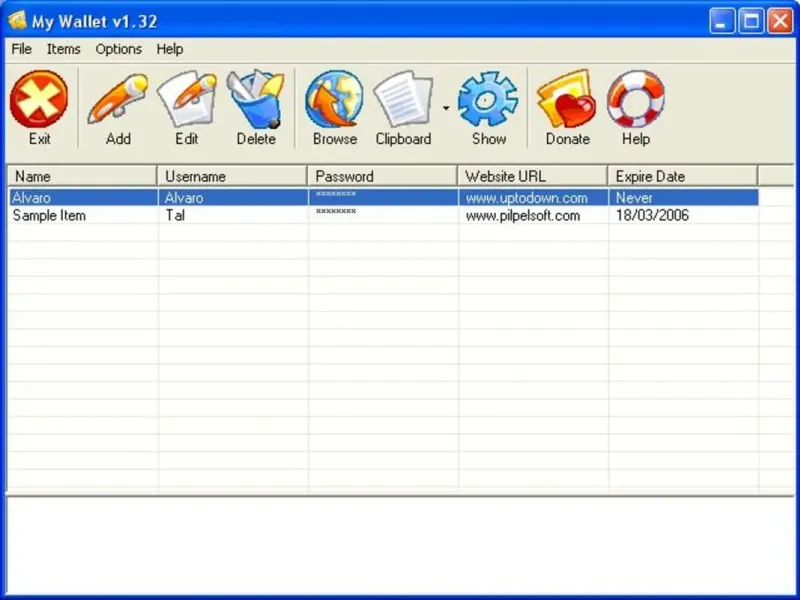Sort by the Expire Date column header
The image size is (800, 600).
[682, 176]
